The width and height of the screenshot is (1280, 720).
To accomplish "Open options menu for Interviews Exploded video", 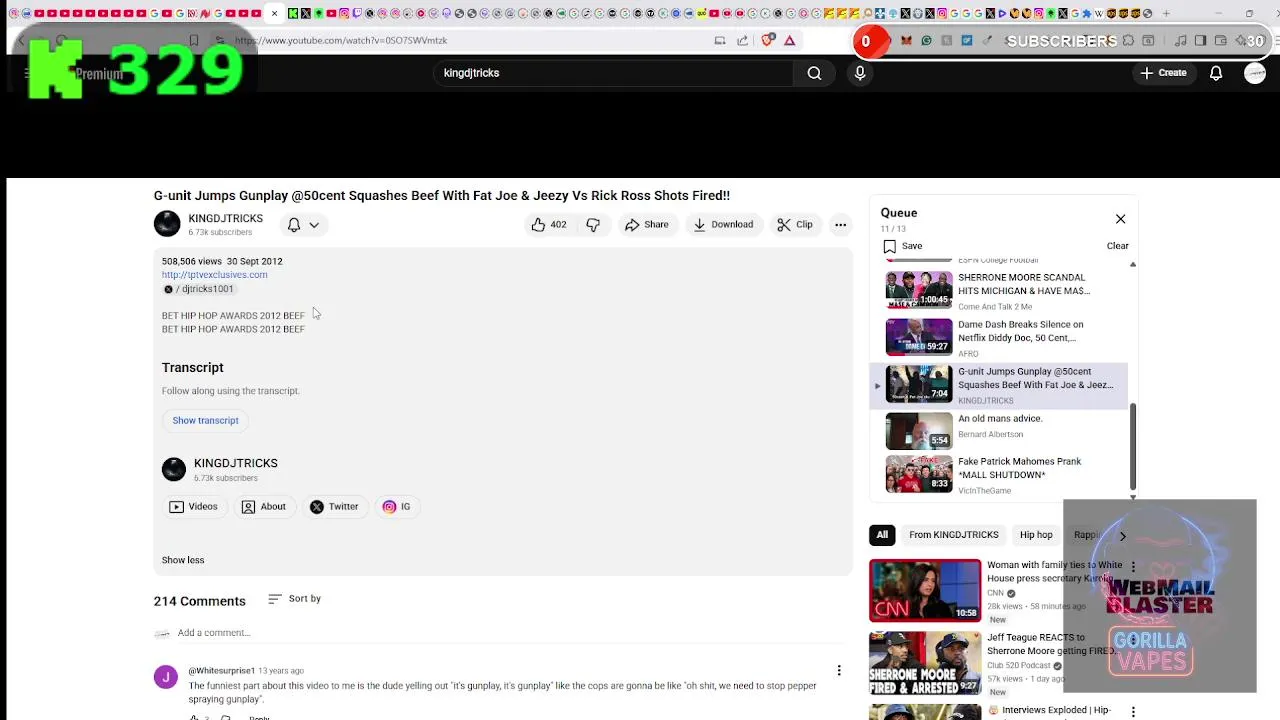I will click(1133, 712).
